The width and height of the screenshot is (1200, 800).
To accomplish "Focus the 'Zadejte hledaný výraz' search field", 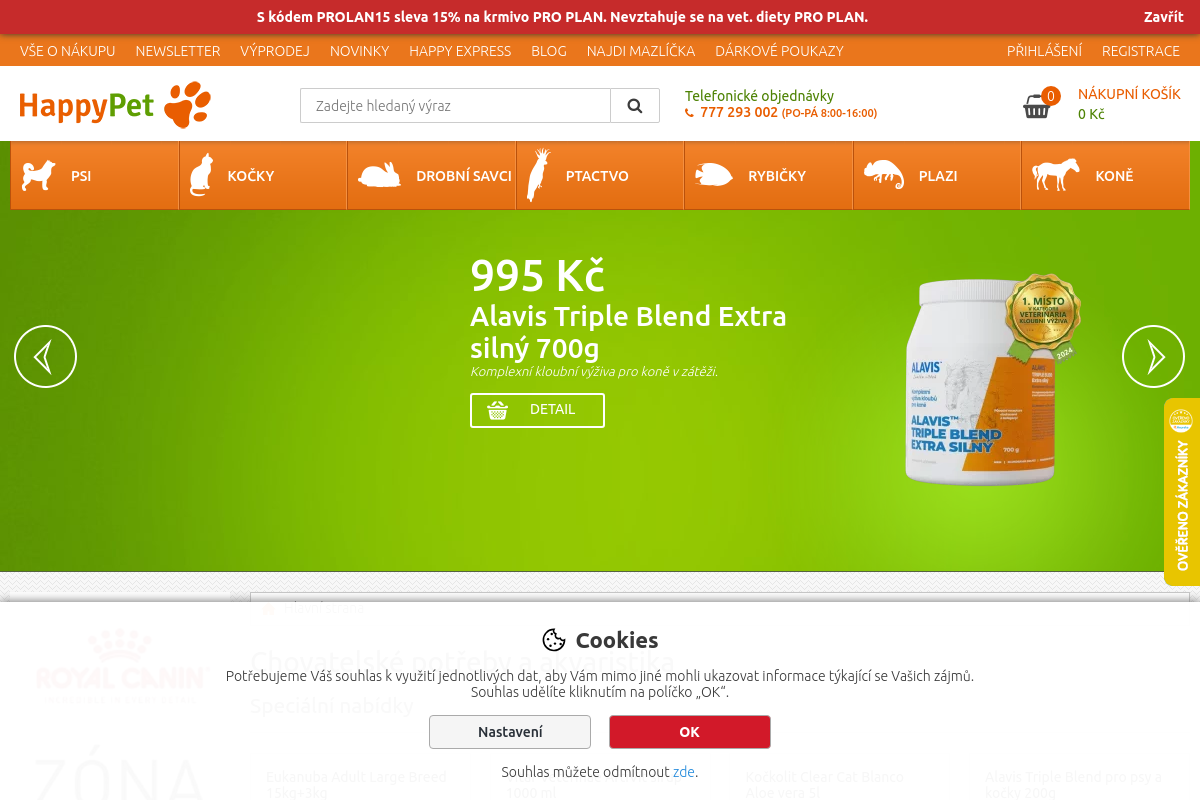I will [x=455, y=105].
